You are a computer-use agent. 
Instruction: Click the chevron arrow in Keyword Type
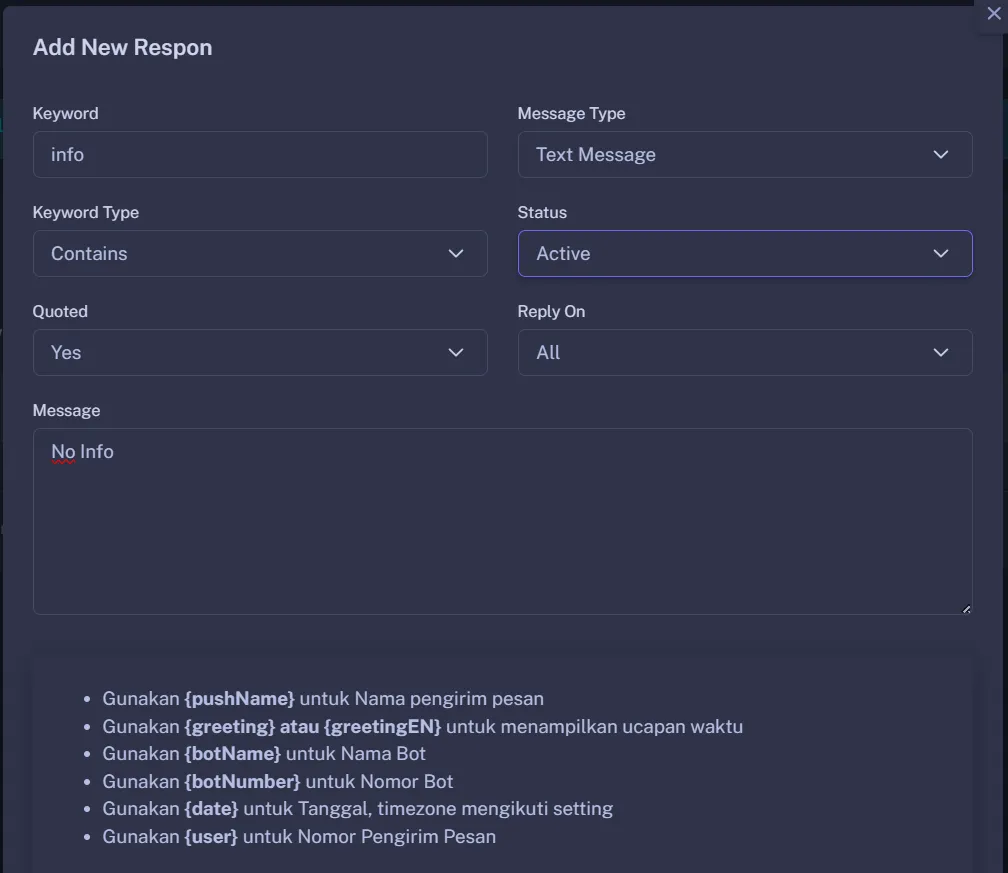[x=456, y=254]
